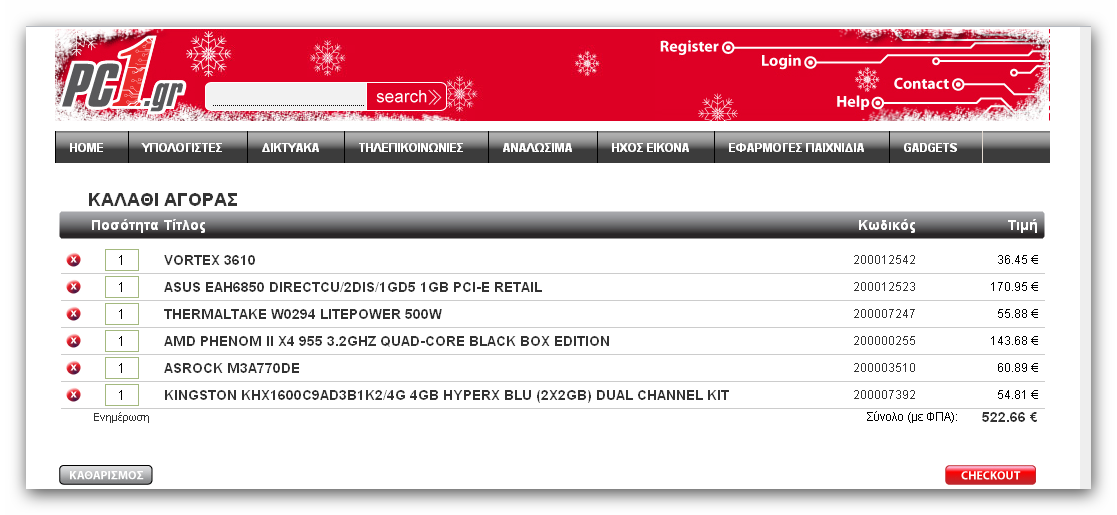Click the price 54.81 €
Viewport: 1117px width, 515px height.
pos(1017,395)
